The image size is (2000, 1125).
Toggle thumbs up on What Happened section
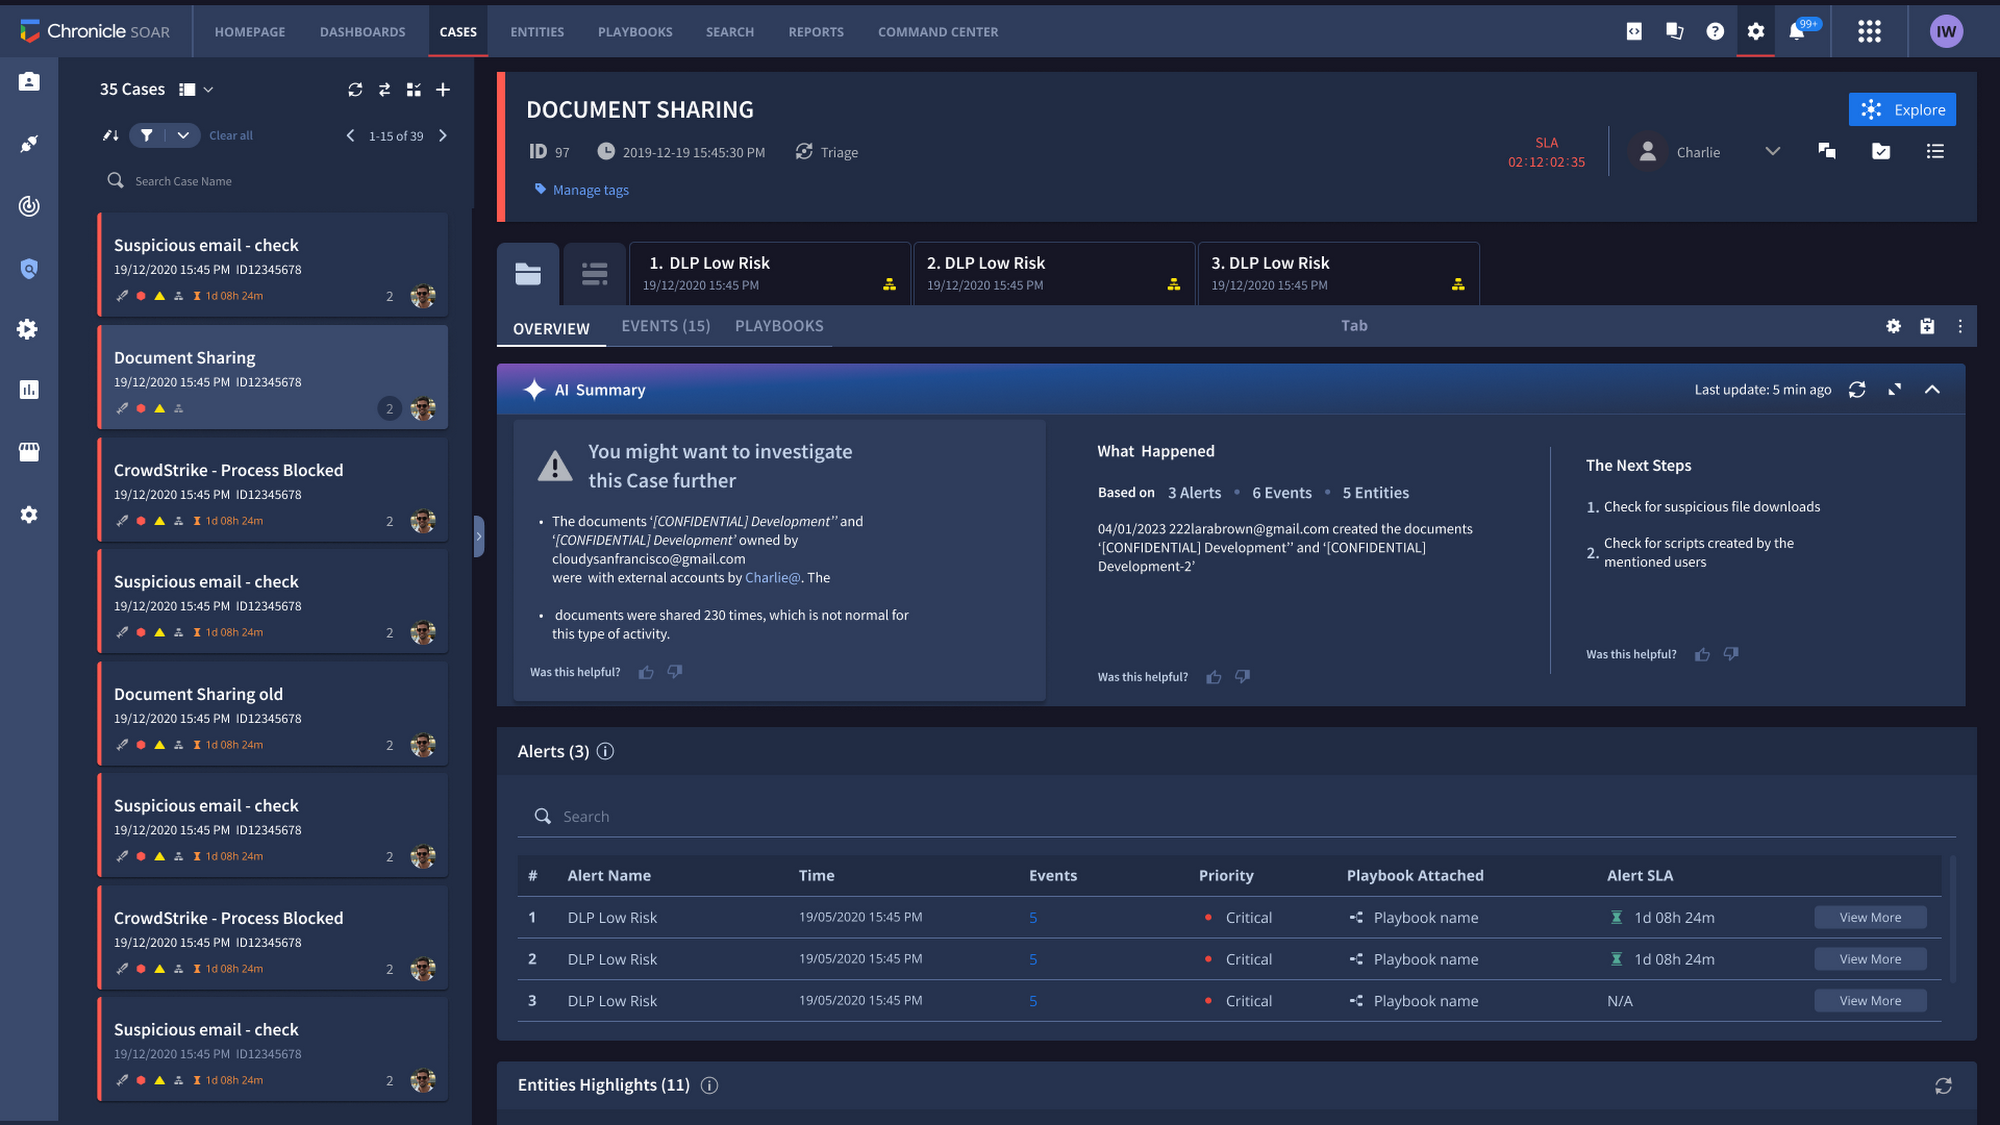pyautogui.click(x=1214, y=674)
